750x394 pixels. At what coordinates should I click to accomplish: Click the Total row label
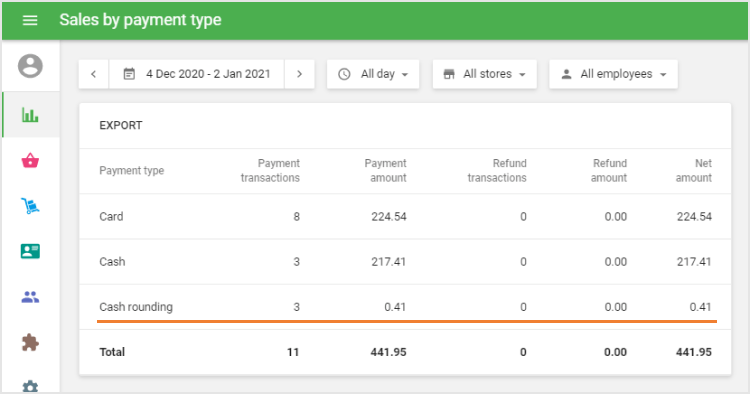[112, 352]
